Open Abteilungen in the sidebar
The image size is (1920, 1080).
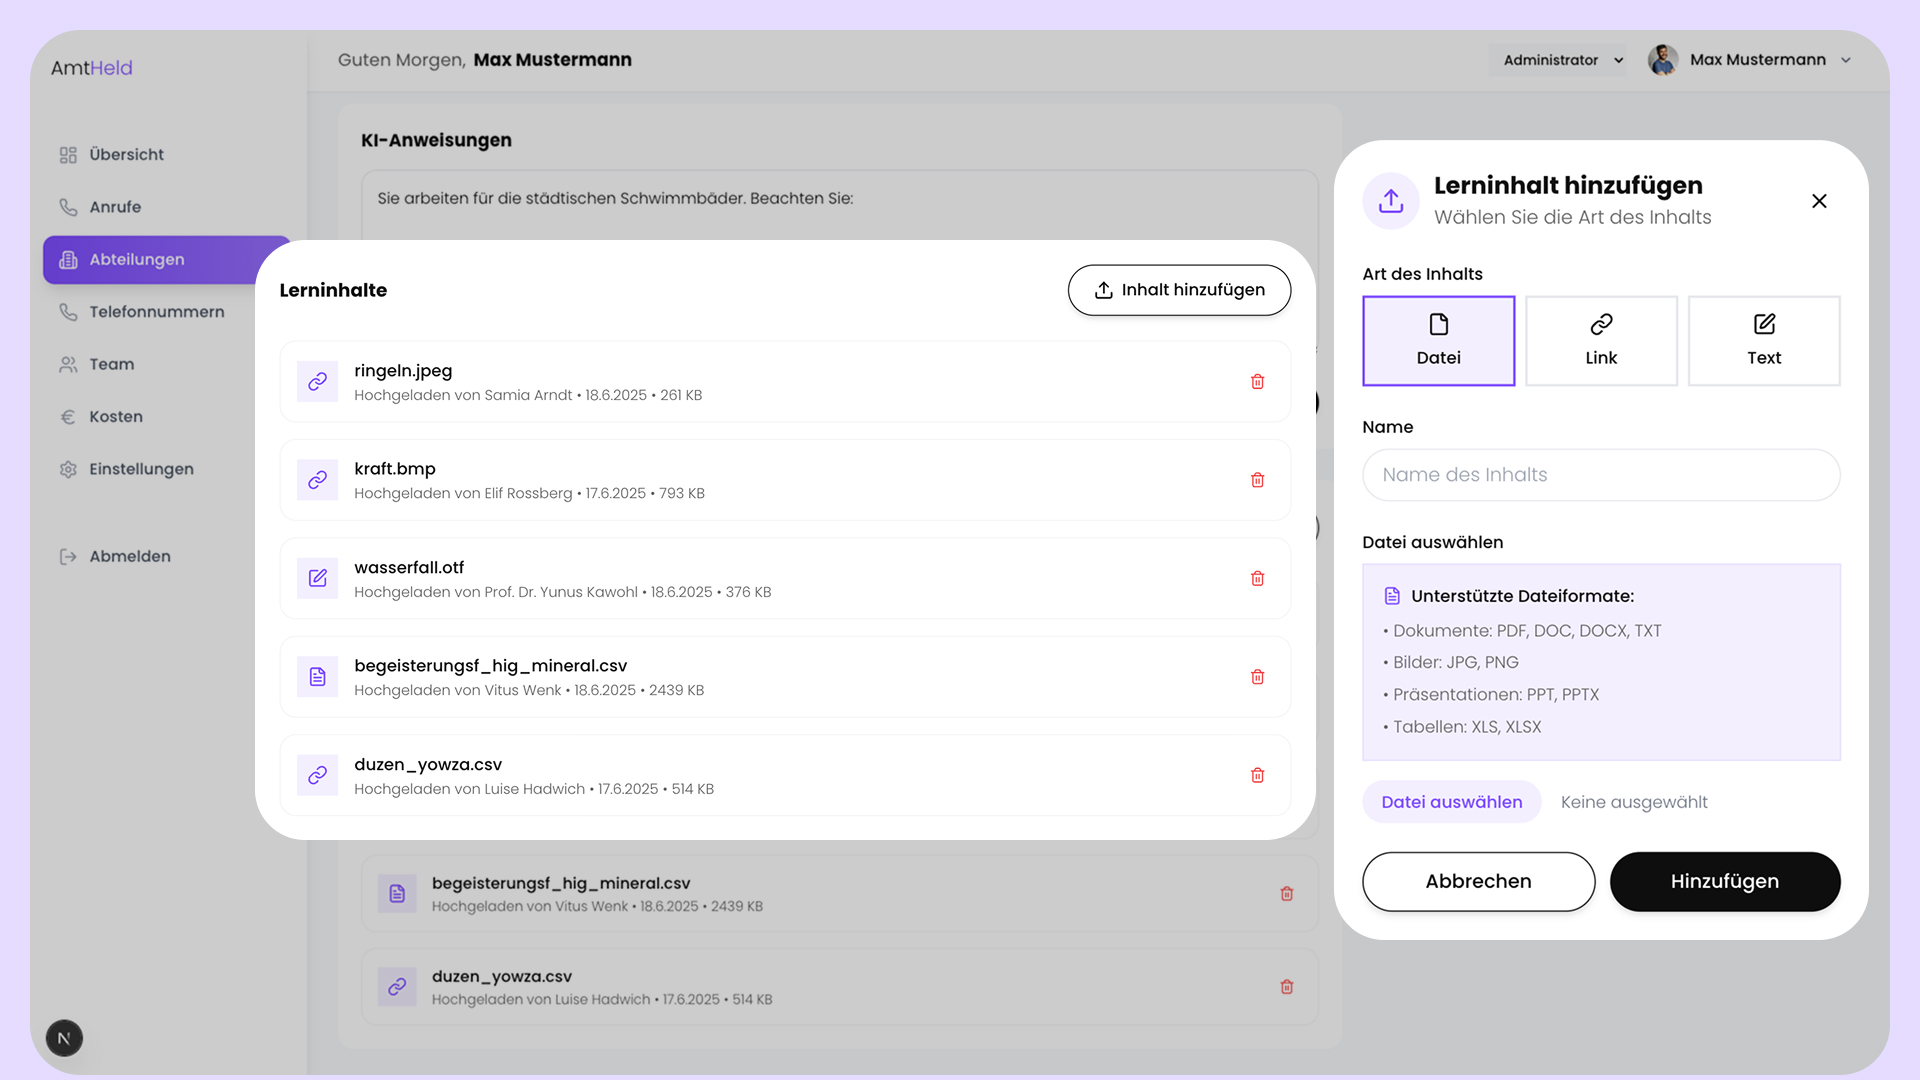(x=137, y=260)
